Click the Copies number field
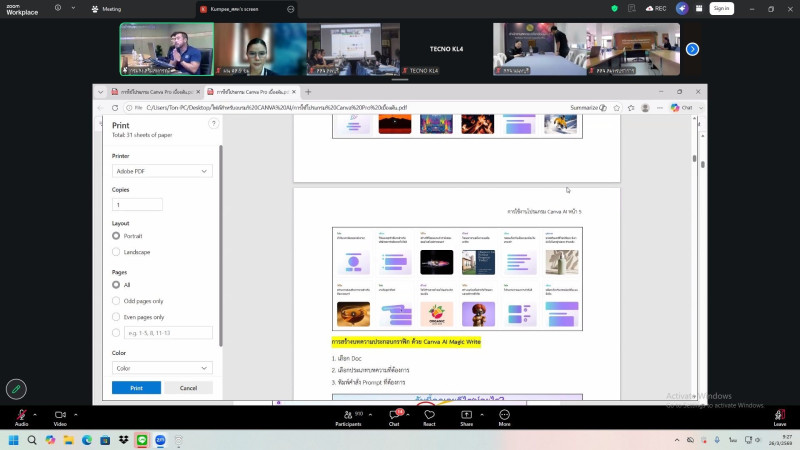 coord(137,204)
